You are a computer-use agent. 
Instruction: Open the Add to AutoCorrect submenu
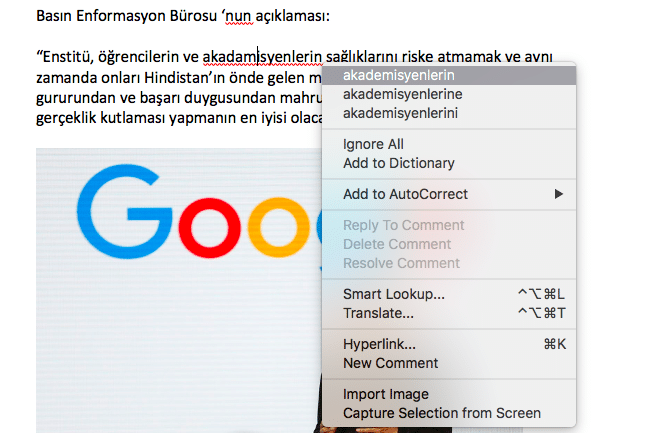pyautogui.click(x=449, y=194)
